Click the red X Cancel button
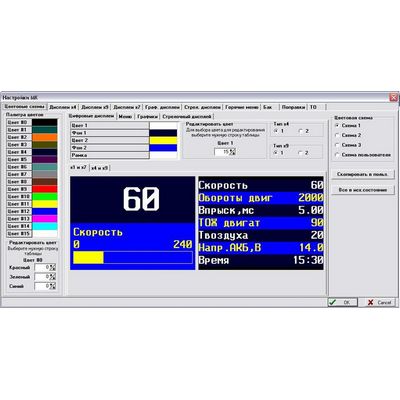Image resolution: width=400 pixels, height=400 pixels. click(379, 302)
